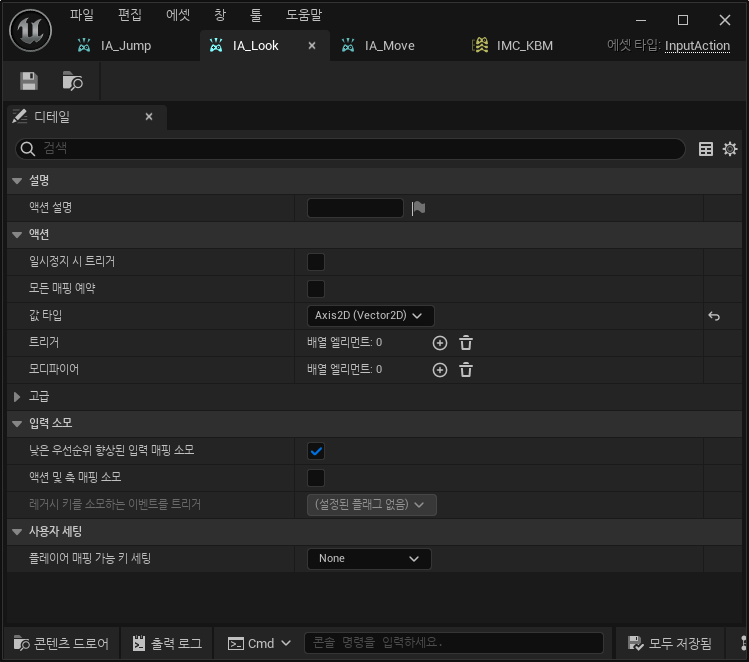Open the 편집 menu

[x=130, y=15]
